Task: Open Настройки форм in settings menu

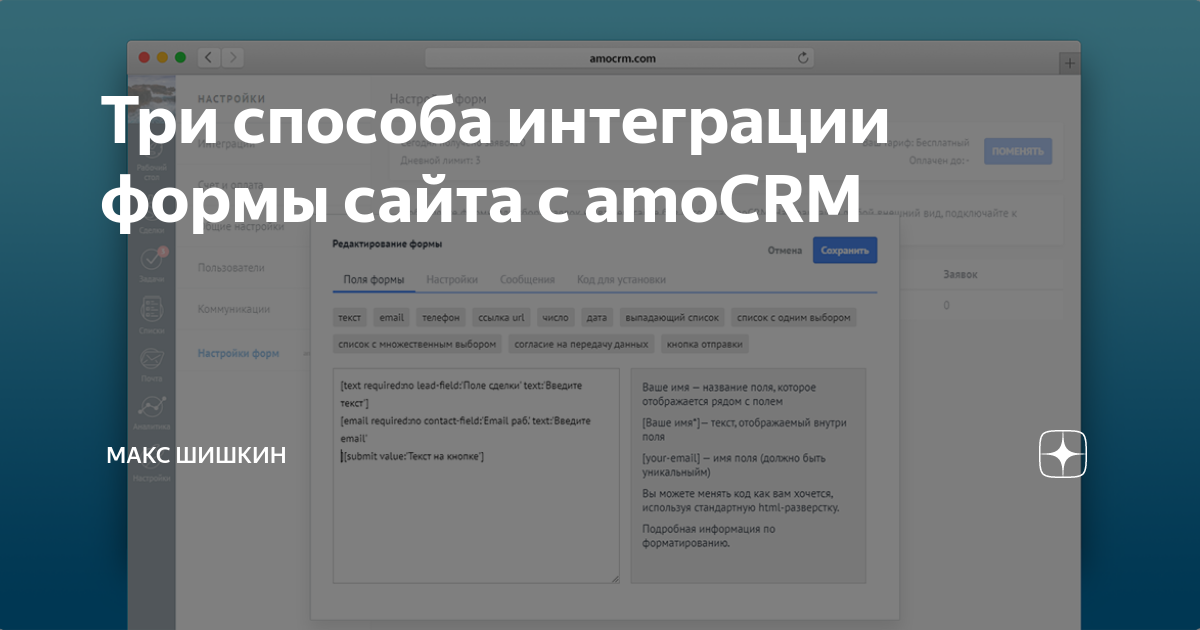Action: pyautogui.click(x=237, y=353)
